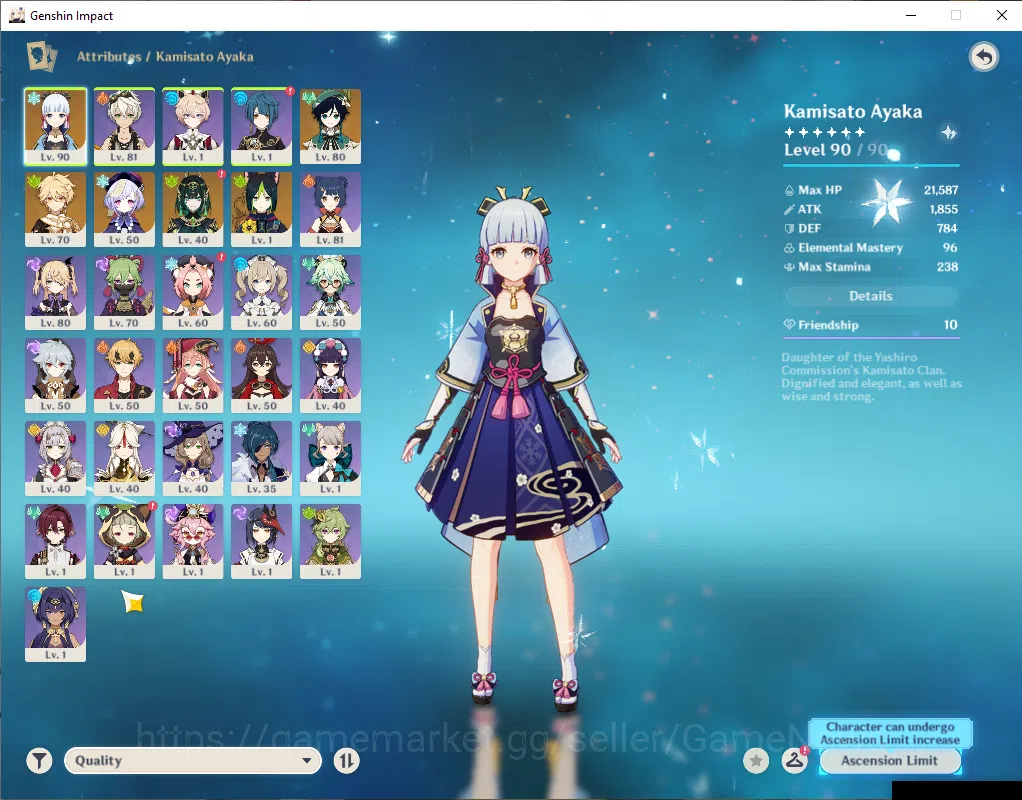
Task: Select Kaeya's Lv. 35 portrait
Action: click(261, 458)
